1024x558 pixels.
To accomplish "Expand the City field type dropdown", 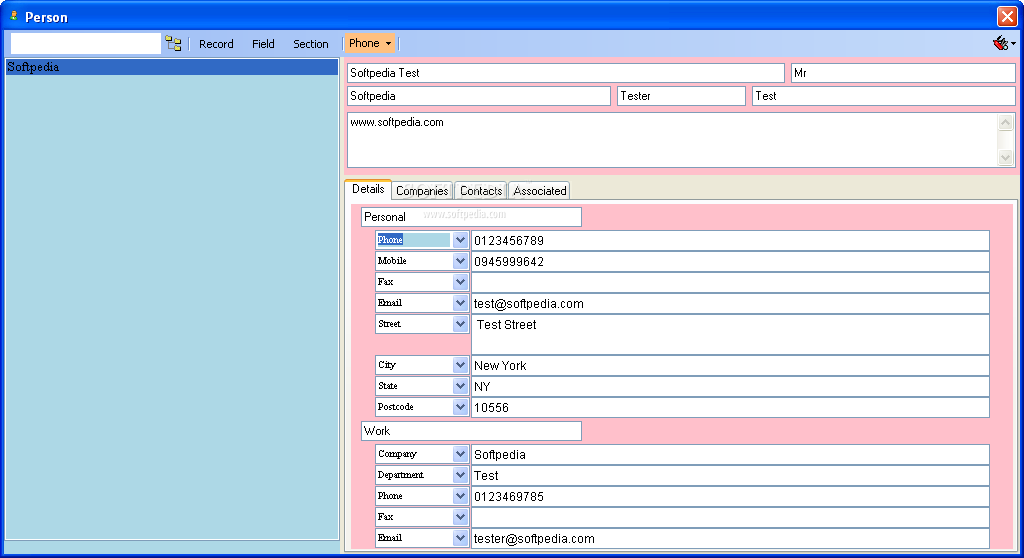I will pos(460,365).
